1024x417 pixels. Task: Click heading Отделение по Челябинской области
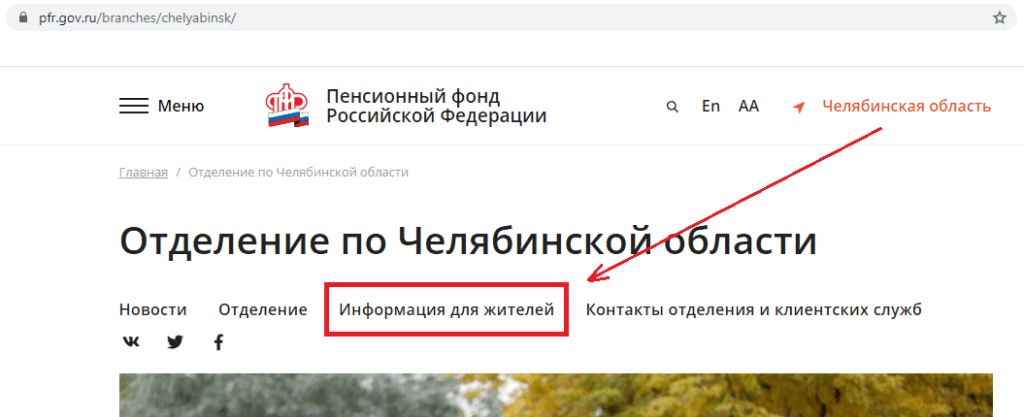tap(468, 241)
